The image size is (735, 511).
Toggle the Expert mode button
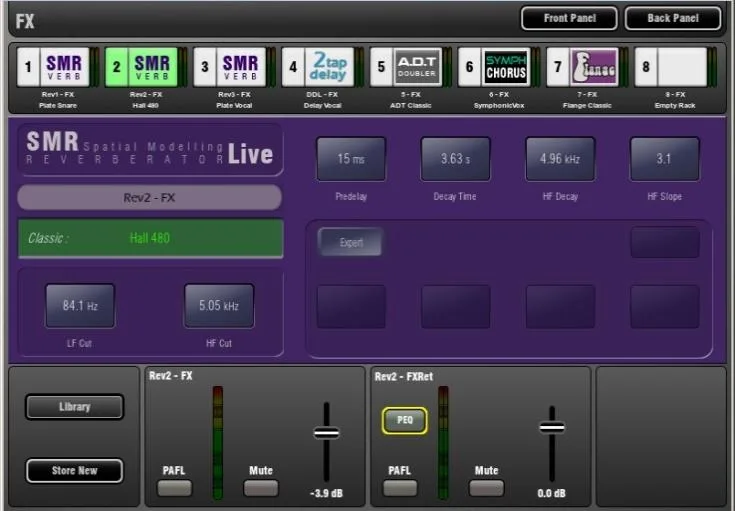[351, 242]
